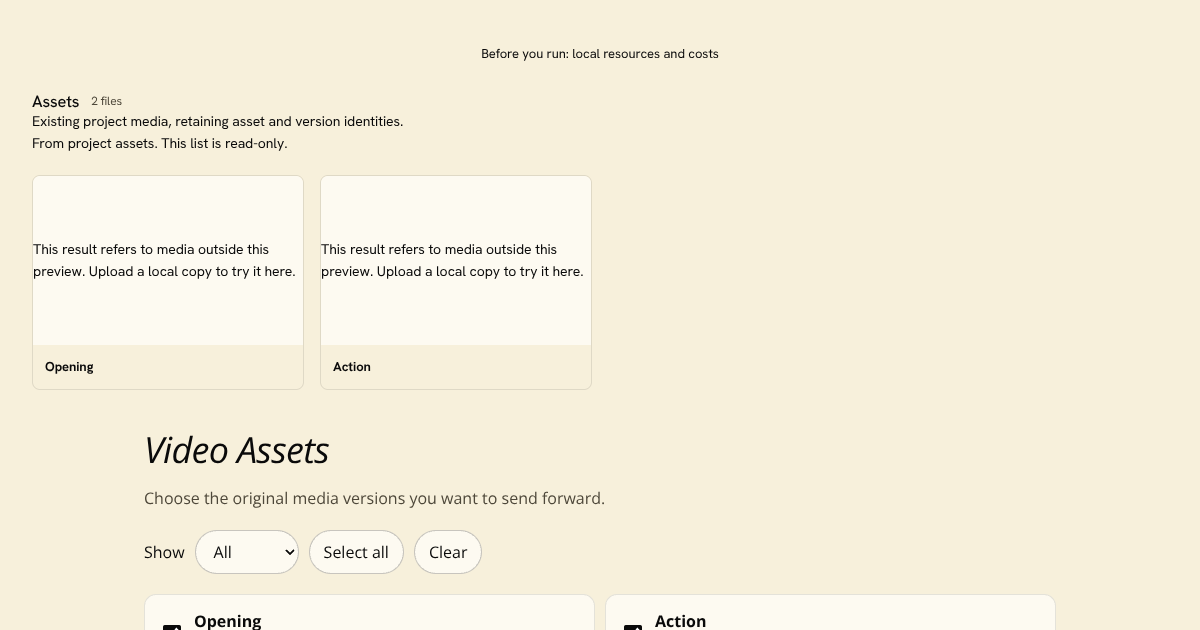Click the Clear button
Screen dimensions: 1200x630
click(448, 552)
